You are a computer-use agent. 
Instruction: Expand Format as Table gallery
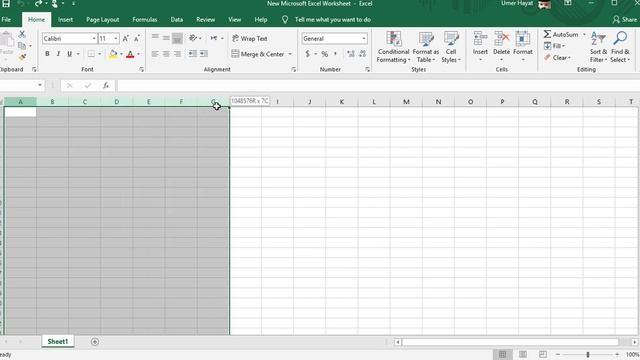pos(426,47)
